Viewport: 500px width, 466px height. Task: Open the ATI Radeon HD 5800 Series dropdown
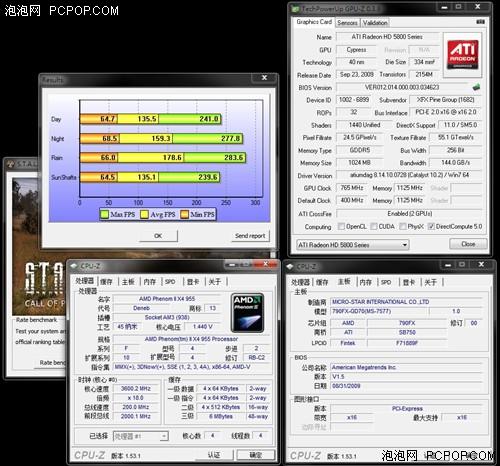point(352,245)
